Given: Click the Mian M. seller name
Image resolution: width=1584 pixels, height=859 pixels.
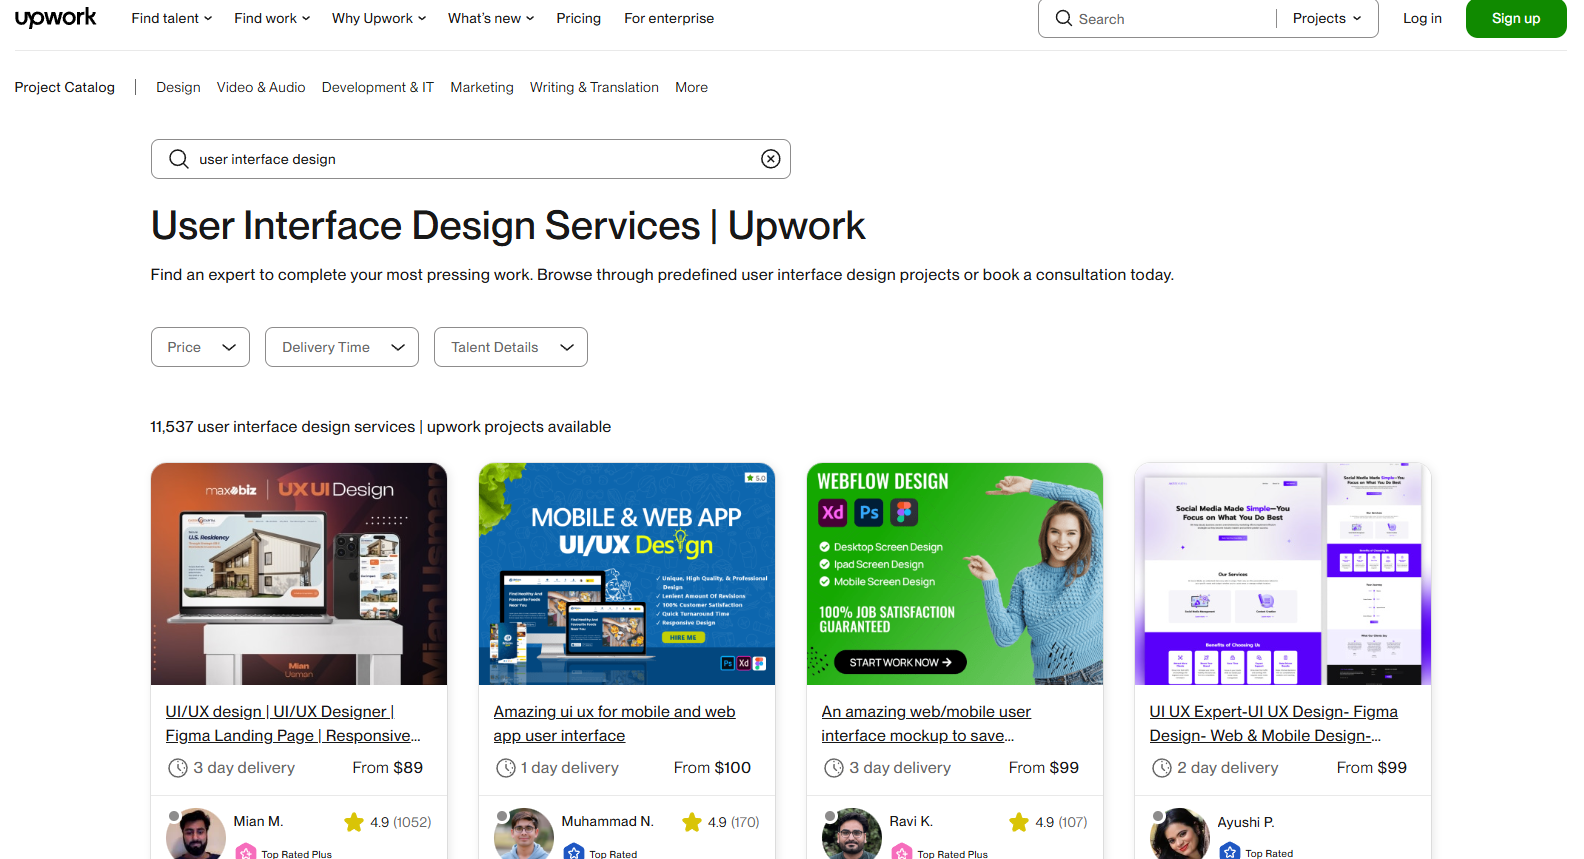Looking at the screenshot, I should tap(258, 821).
